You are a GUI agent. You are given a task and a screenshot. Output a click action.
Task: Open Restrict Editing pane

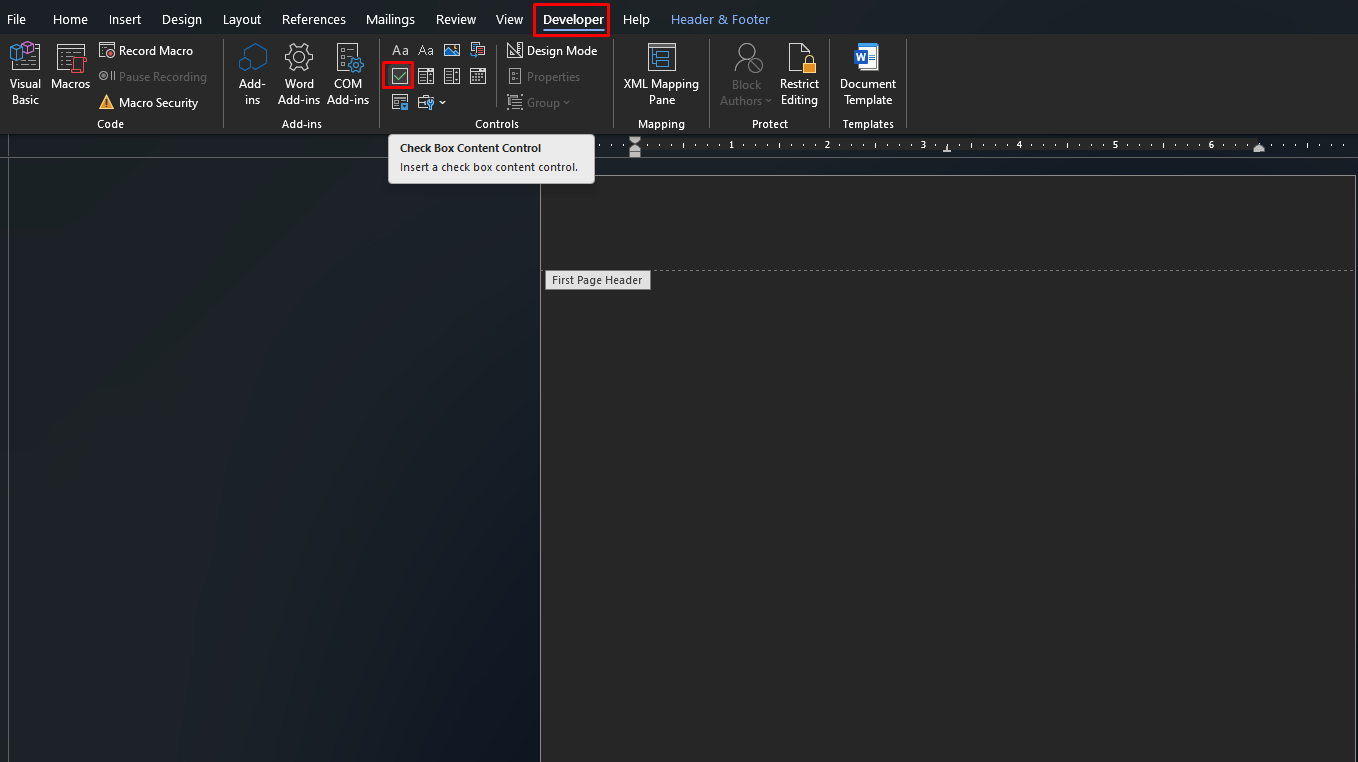click(799, 74)
